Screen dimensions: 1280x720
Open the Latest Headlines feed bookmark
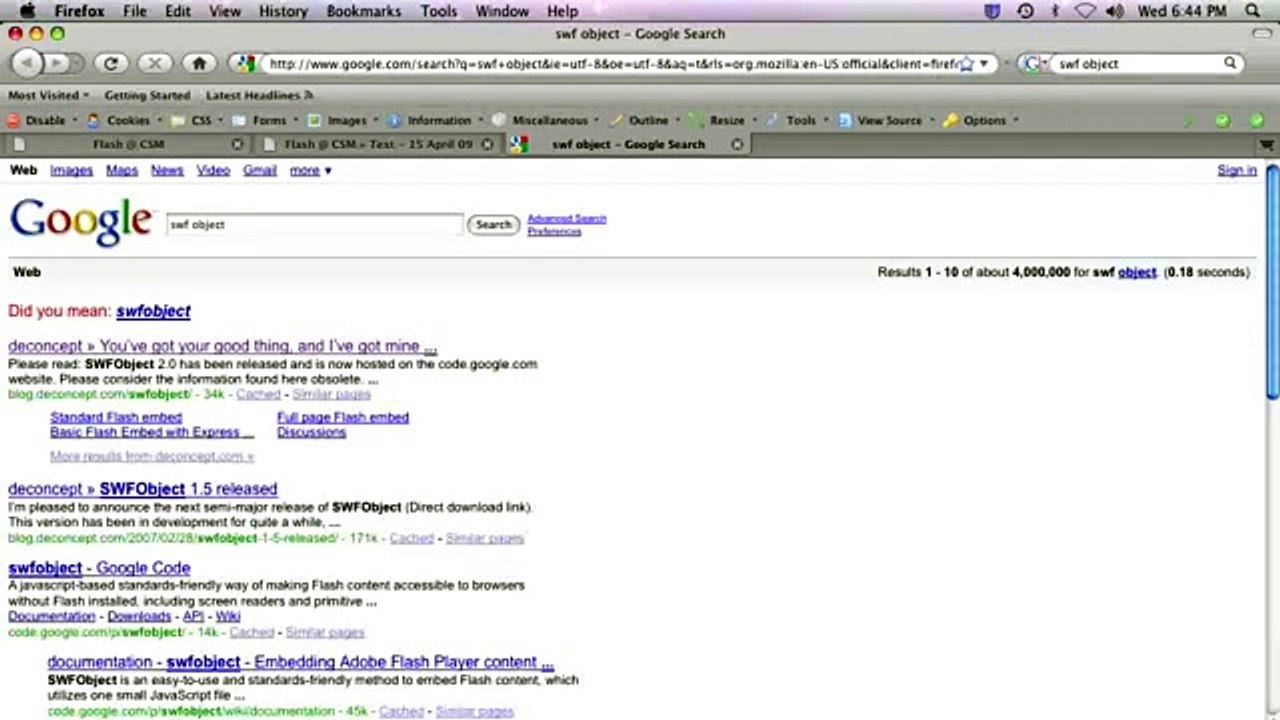260,95
